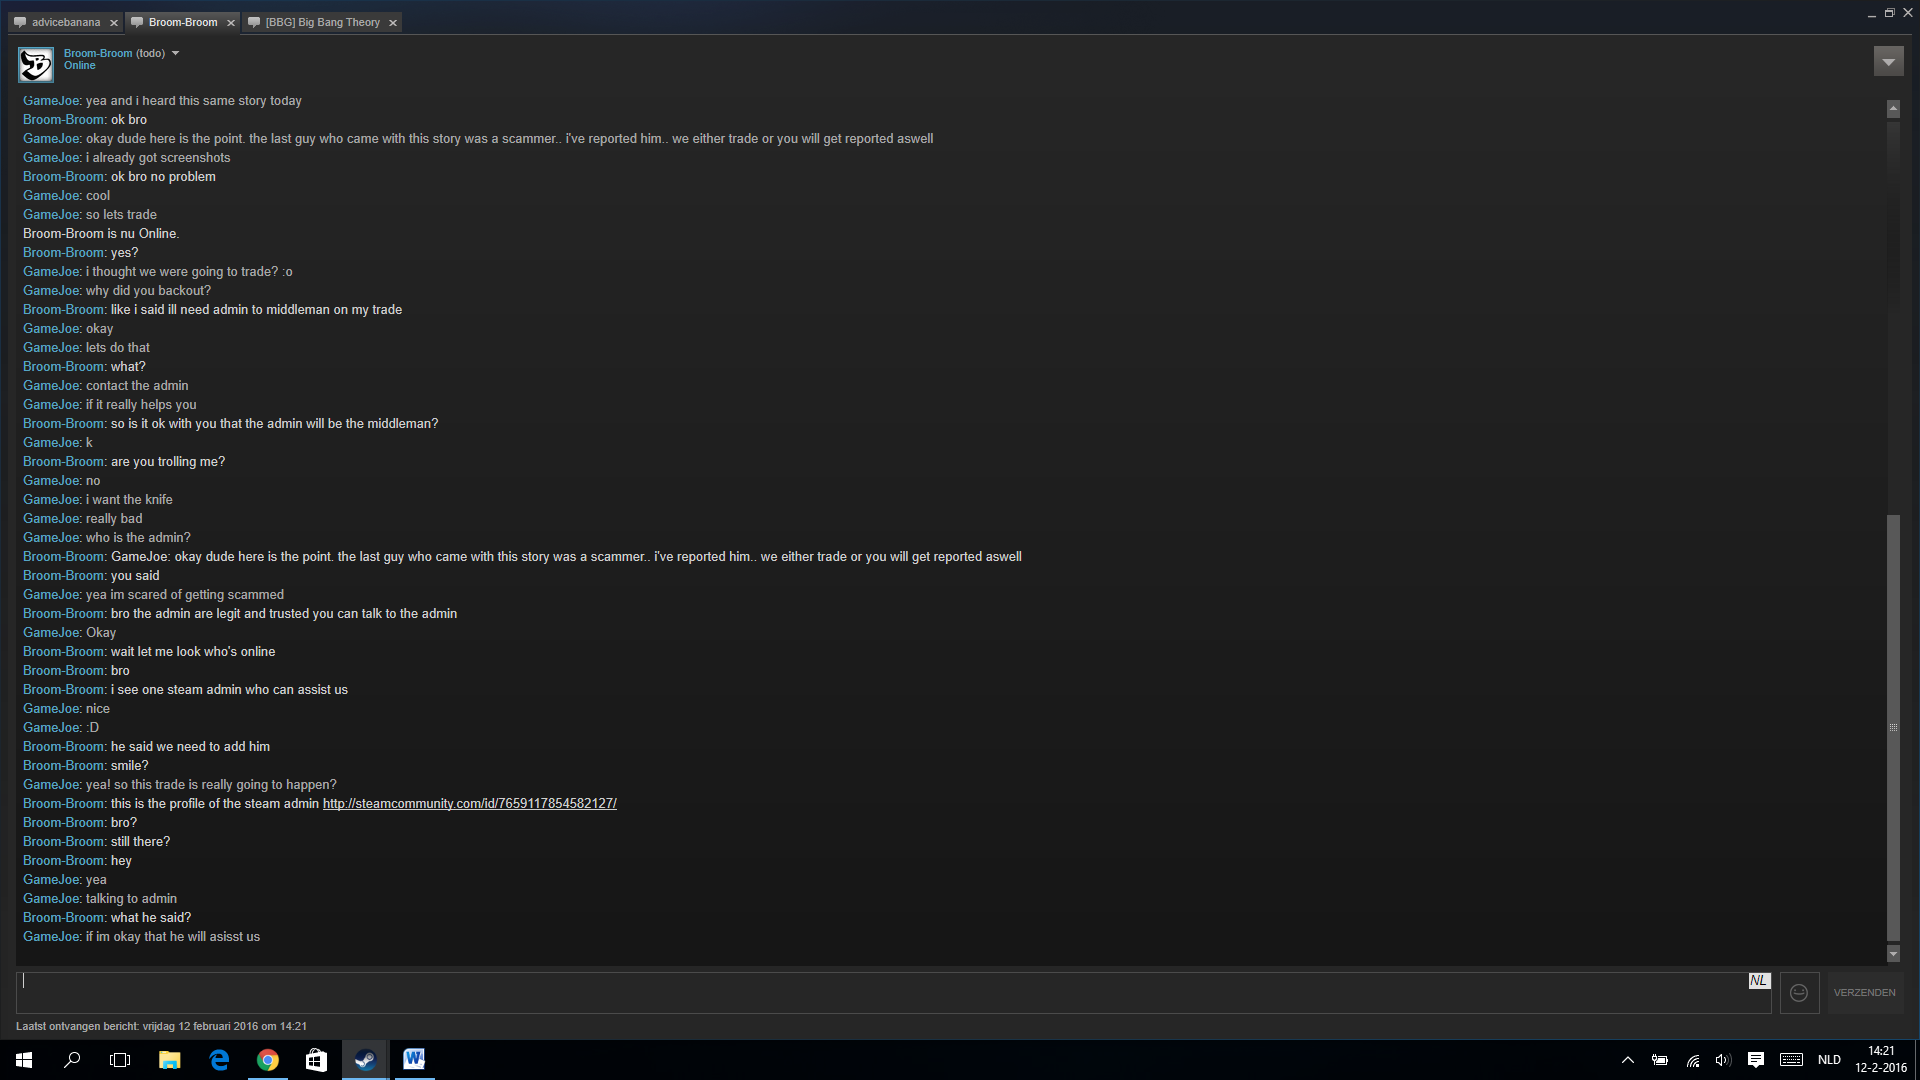
Task: Open Microsoft Edge from the taskbar
Action: click(x=219, y=1060)
